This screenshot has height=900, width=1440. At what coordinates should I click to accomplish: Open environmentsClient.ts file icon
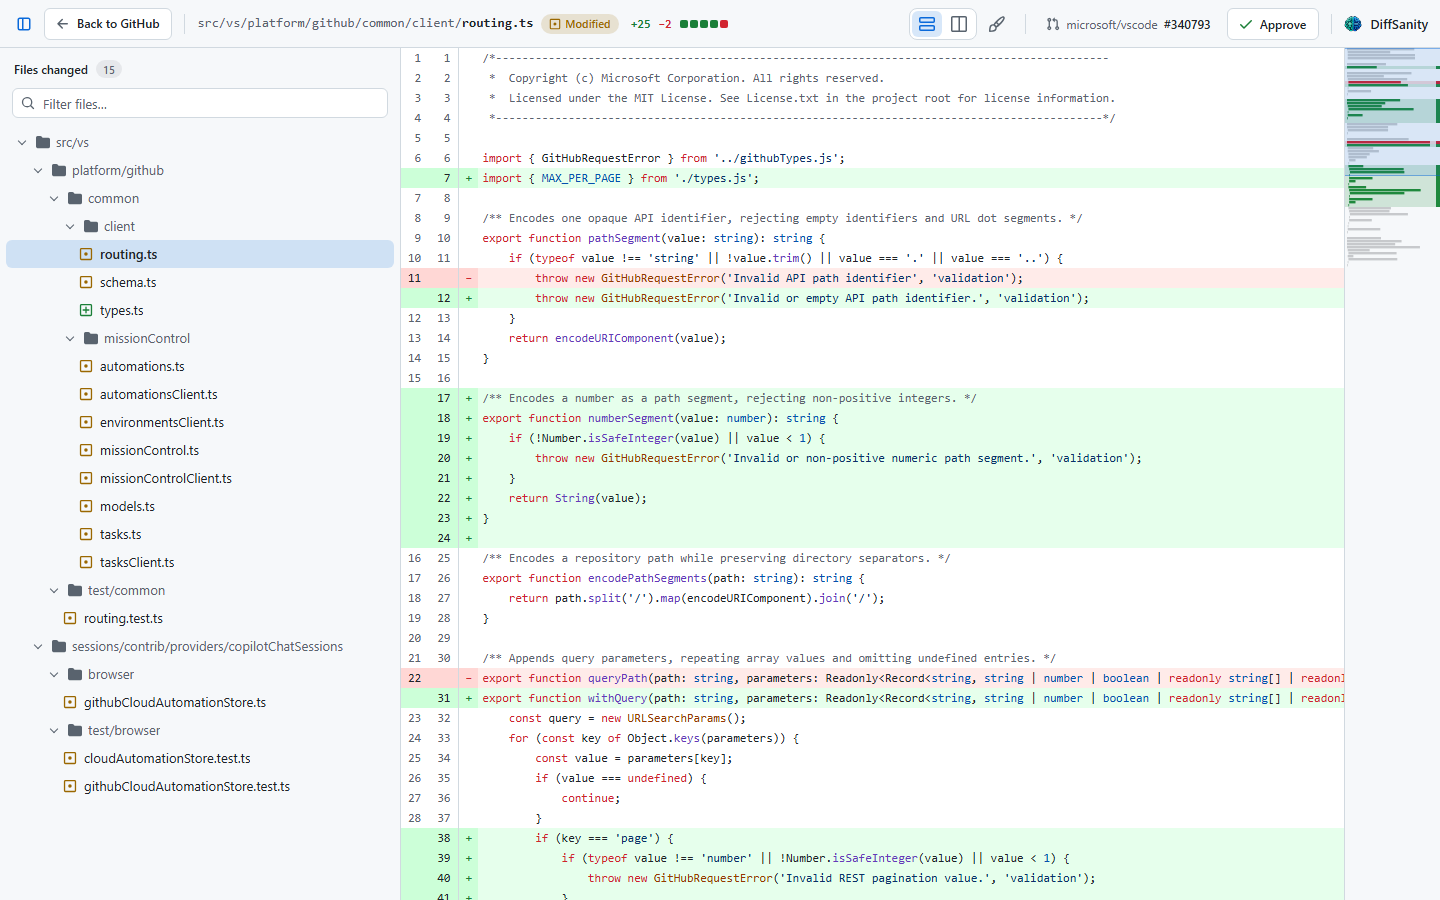(86, 423)
